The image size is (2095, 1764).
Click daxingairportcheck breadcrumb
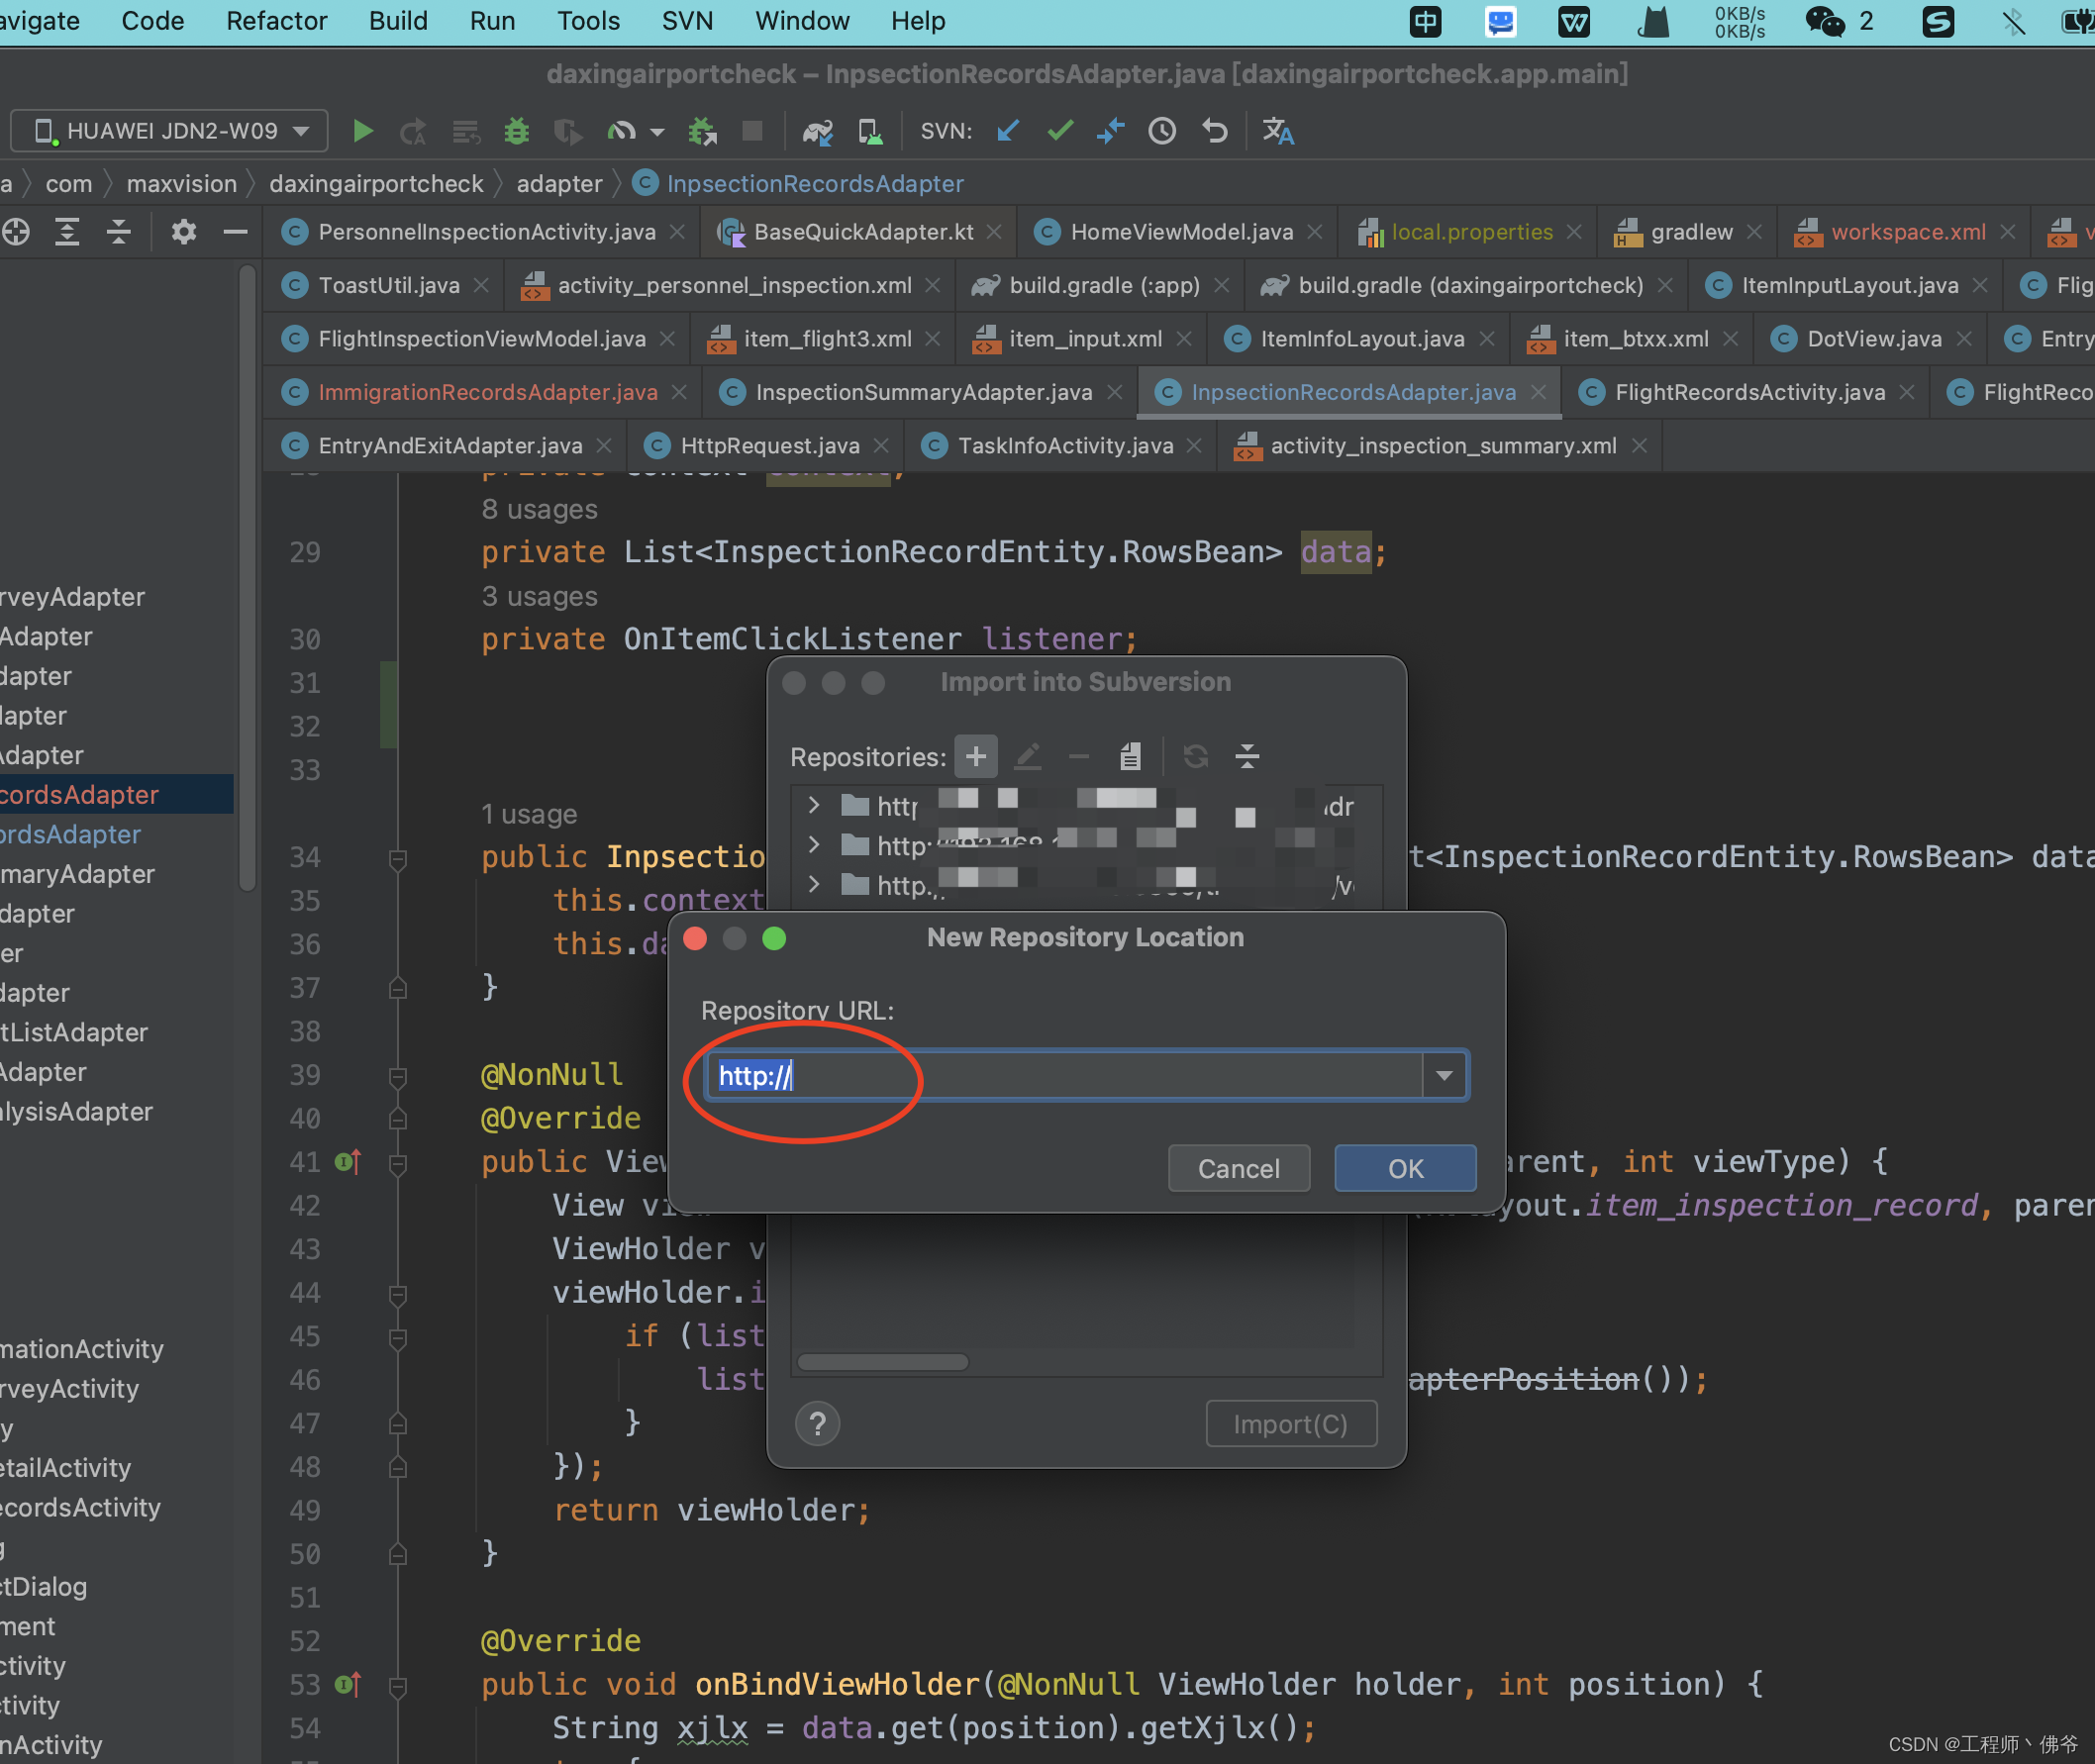coord(376,184)
